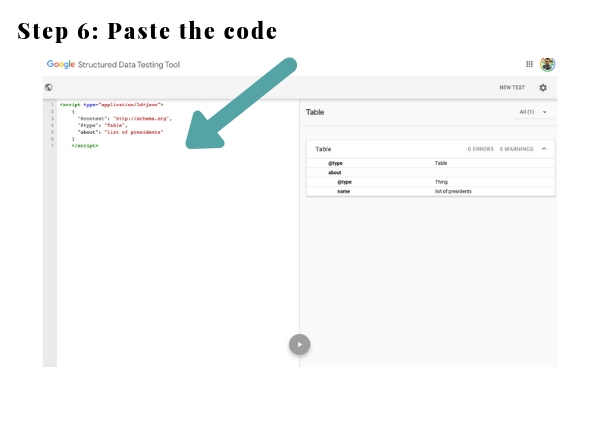Click the globe fetch URL icon

tap(49, 87)
